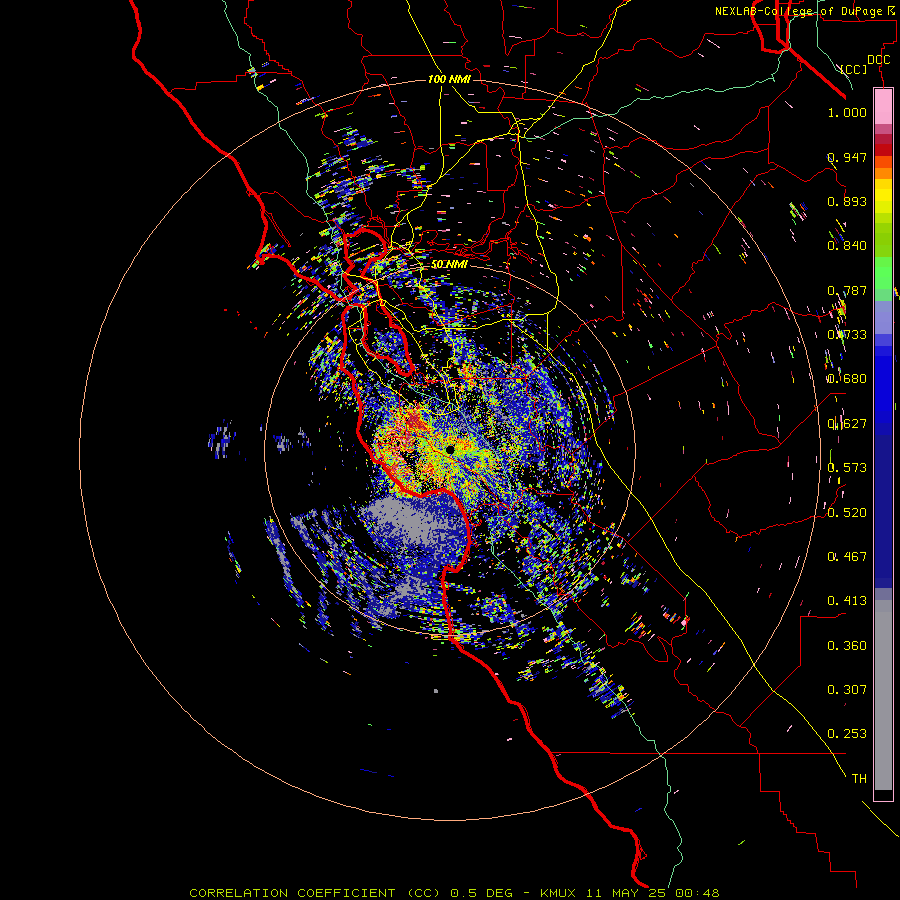Select the 0.787 scale value
This screenshot has height=900, width=900.
[x=847, y=290]
